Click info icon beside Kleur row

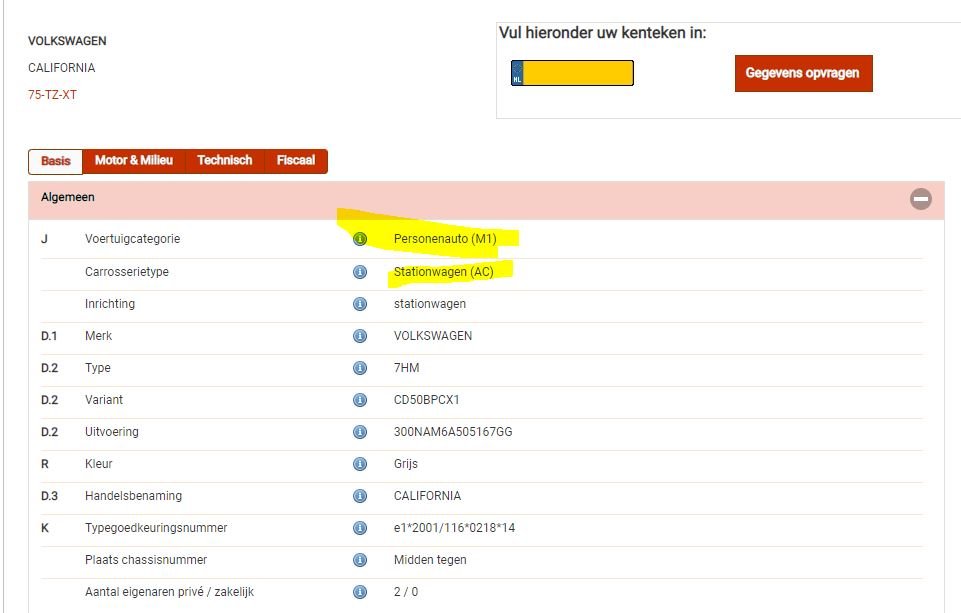pos(360,464)
